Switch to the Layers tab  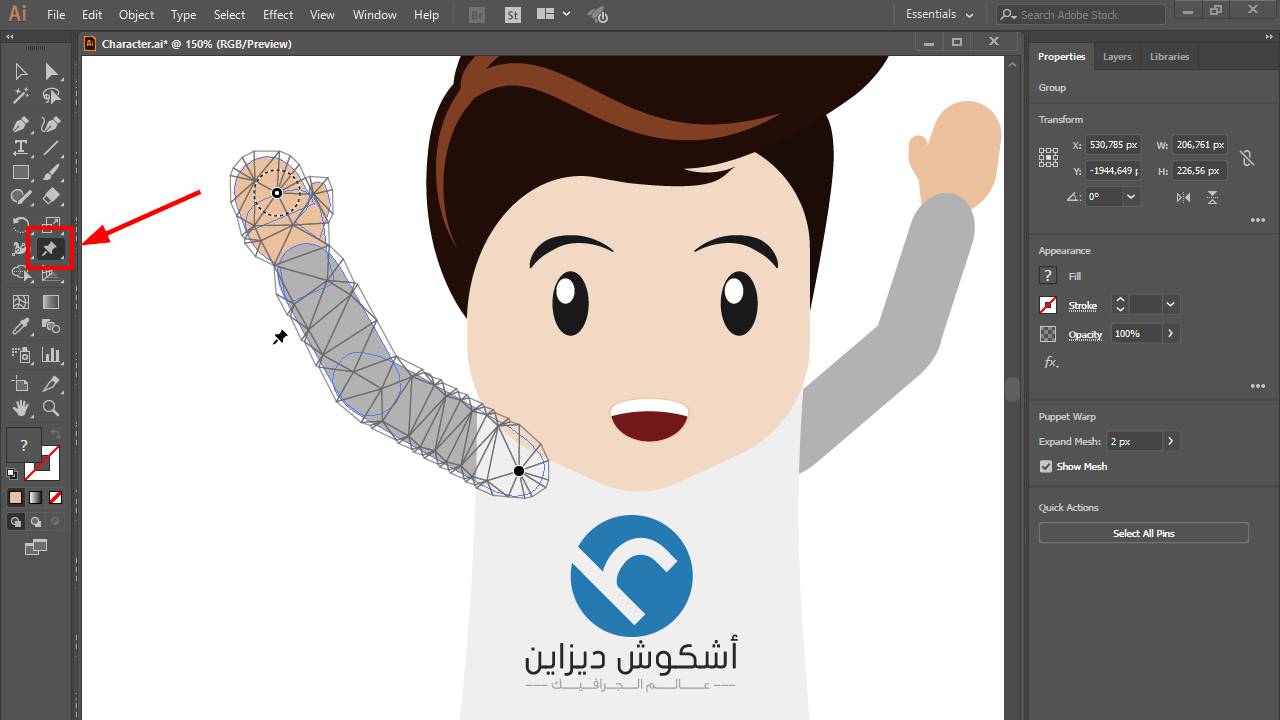coord(1117,57)
